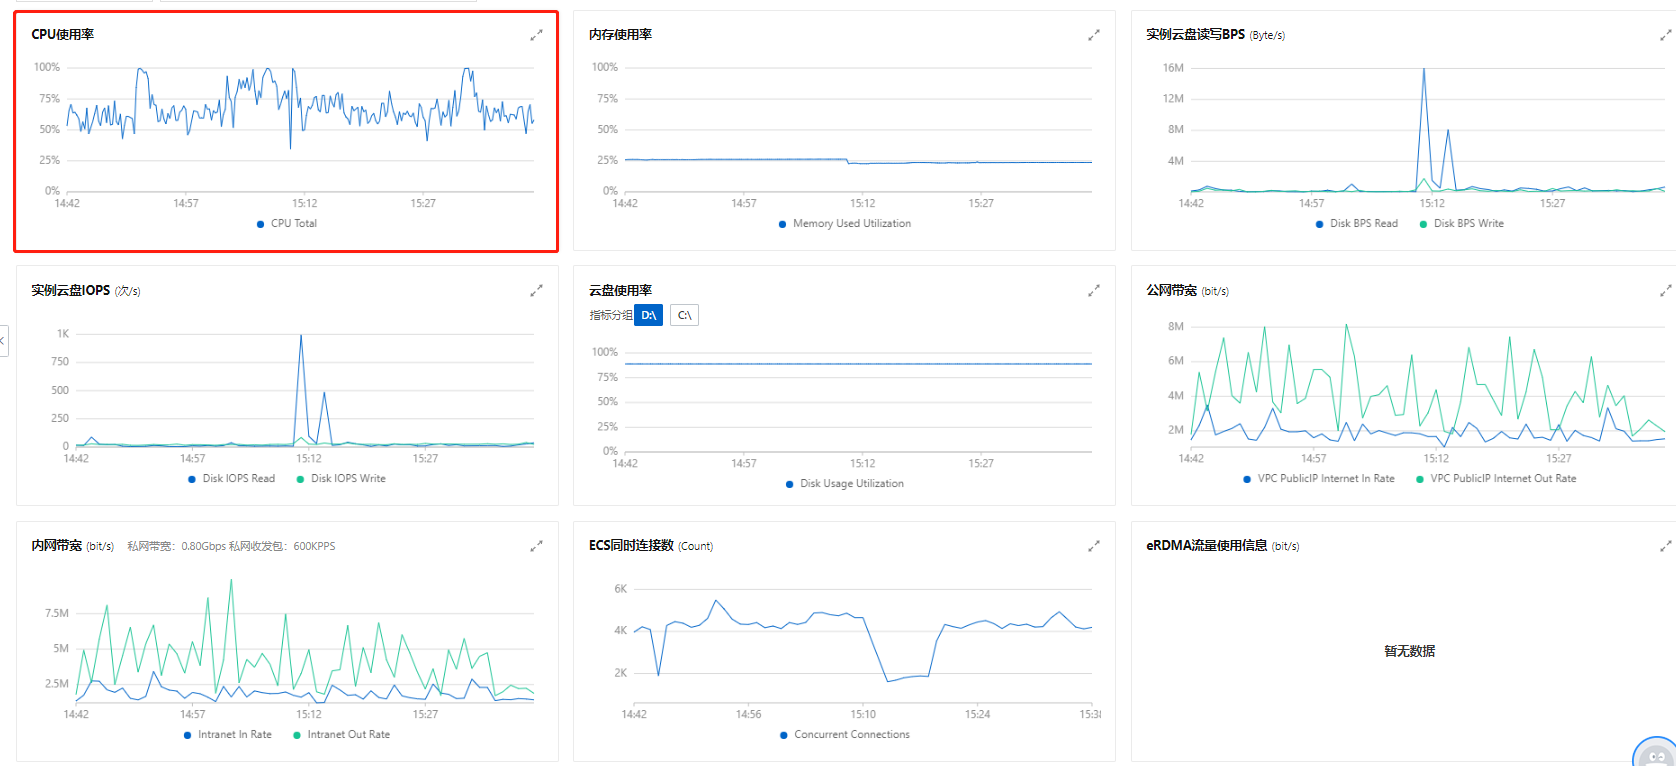The width and height of the screenshot is (1676, 766).
Task: Toggle Disk BPS Write legend series
Action: click(x=1462, y=223)
